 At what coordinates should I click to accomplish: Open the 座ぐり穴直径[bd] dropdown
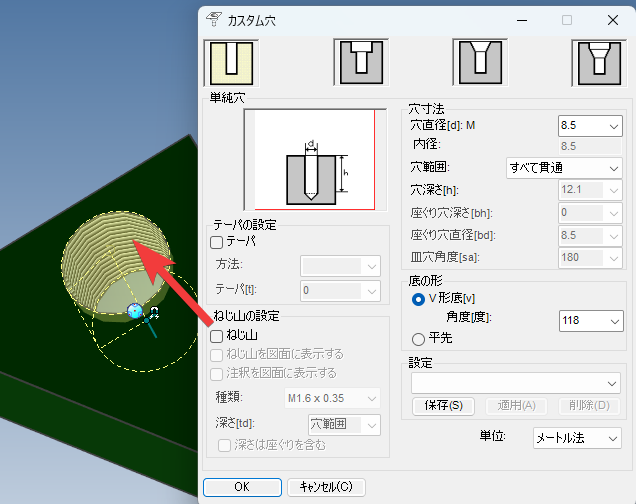(590, 236)
